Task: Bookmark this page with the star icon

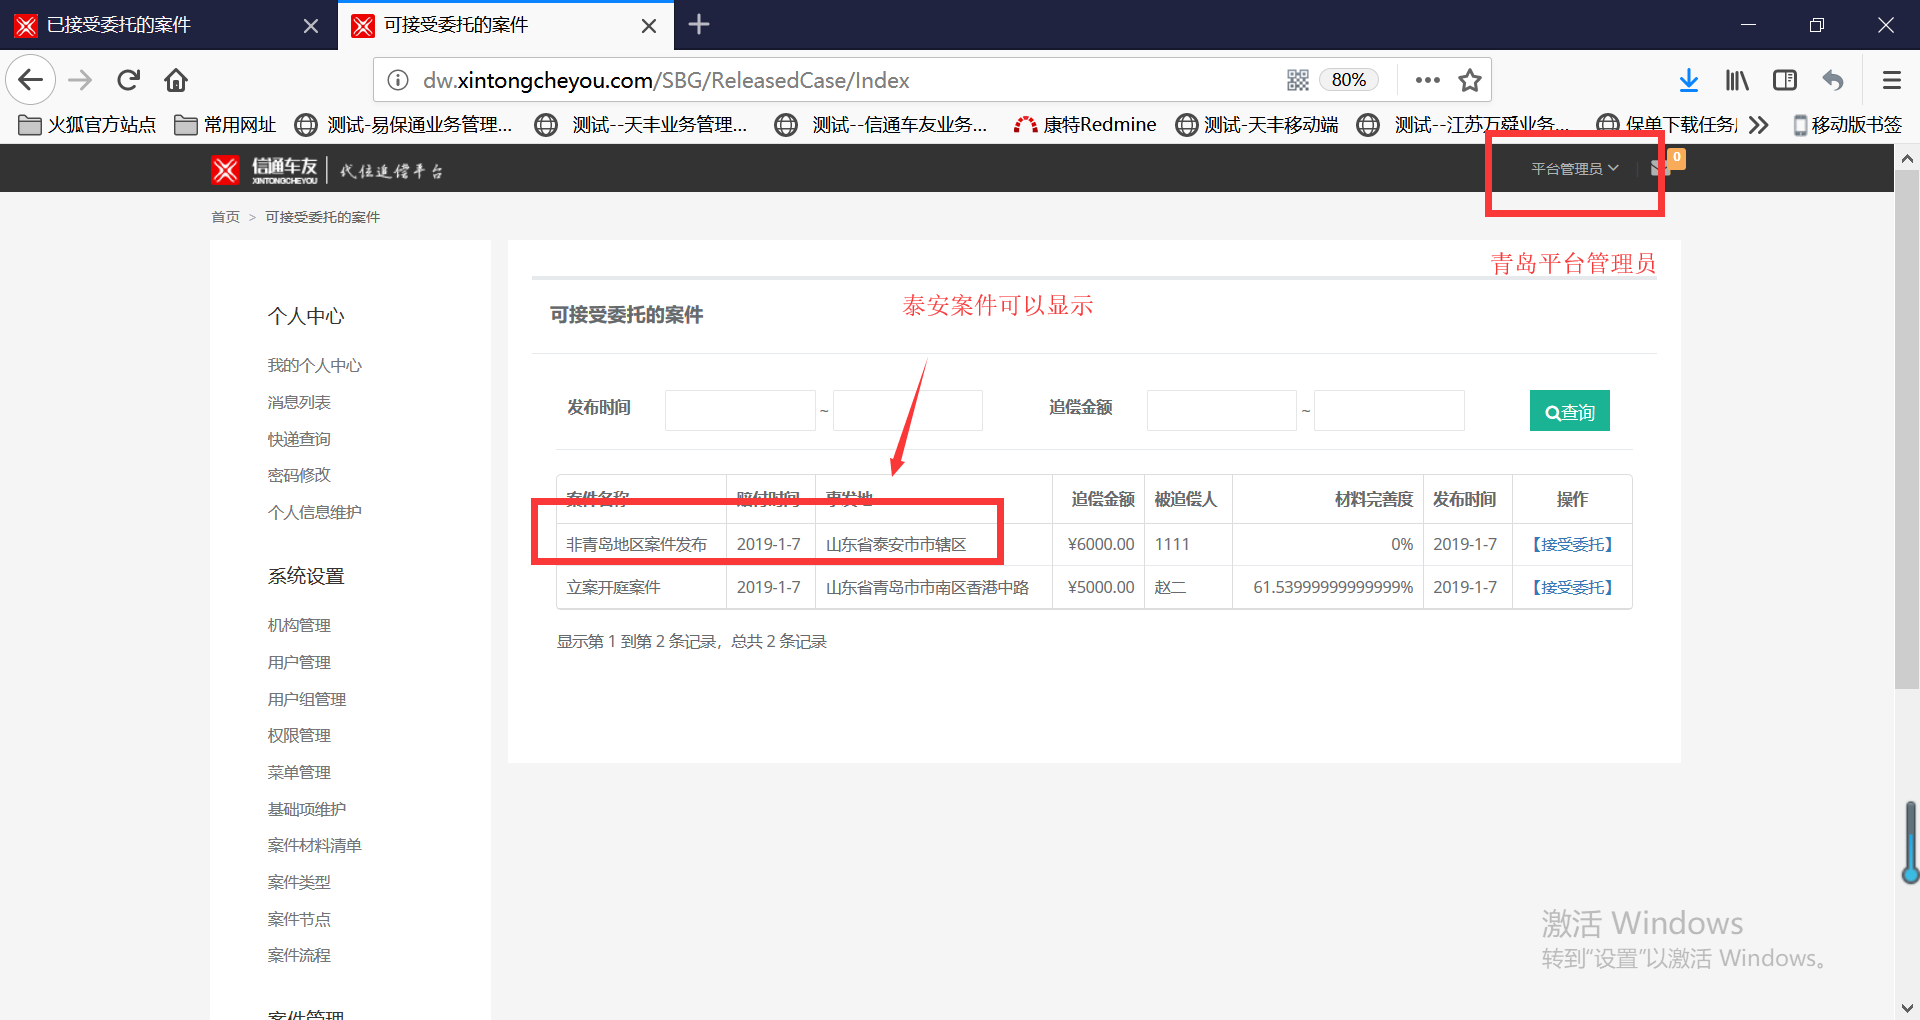Action: pyautogui.click(x=1469, y=80)
